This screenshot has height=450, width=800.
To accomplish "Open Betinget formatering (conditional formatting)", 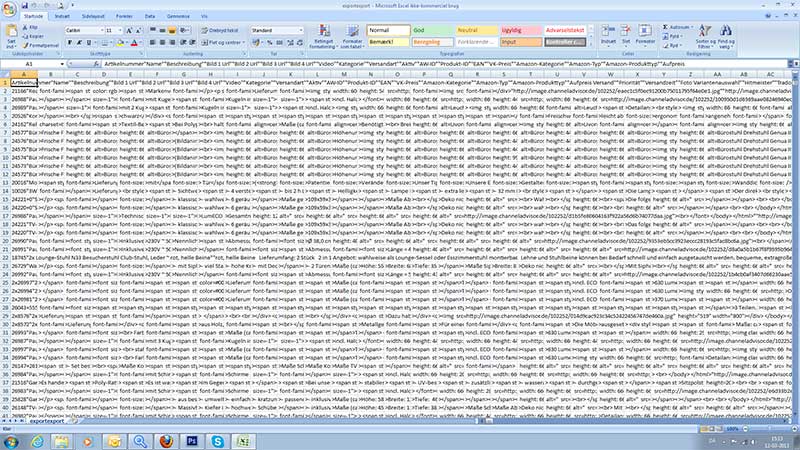I will pyautogui.click(x=323, y=37).
